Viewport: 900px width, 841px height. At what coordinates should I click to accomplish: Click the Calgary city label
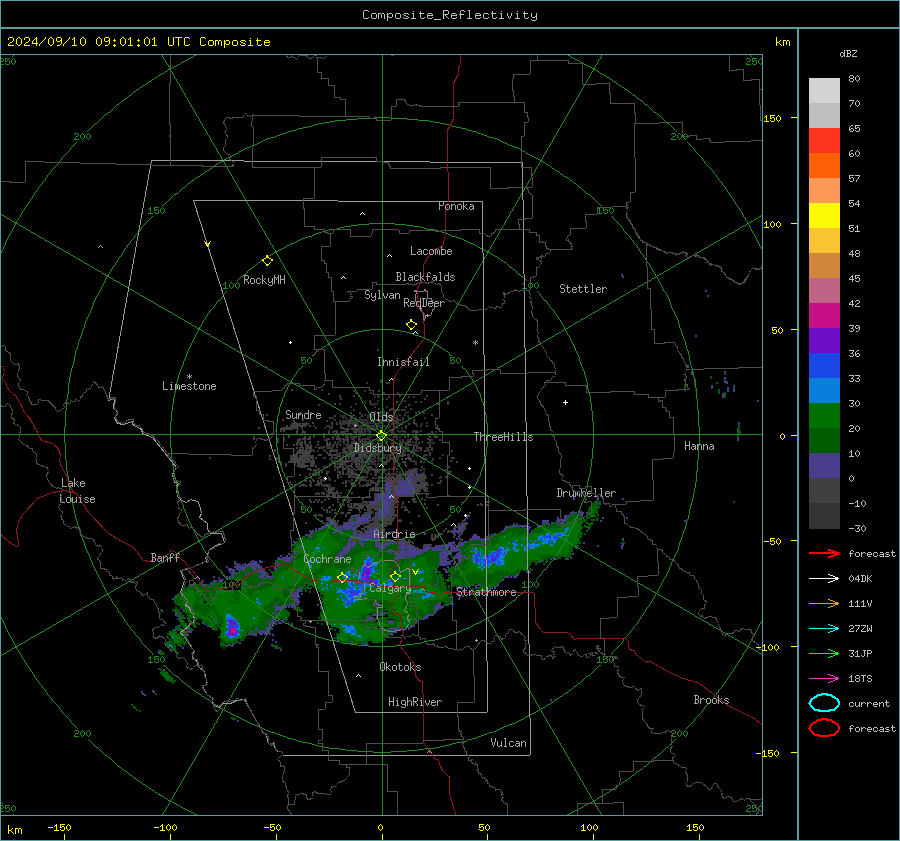(x=390, y=588)
